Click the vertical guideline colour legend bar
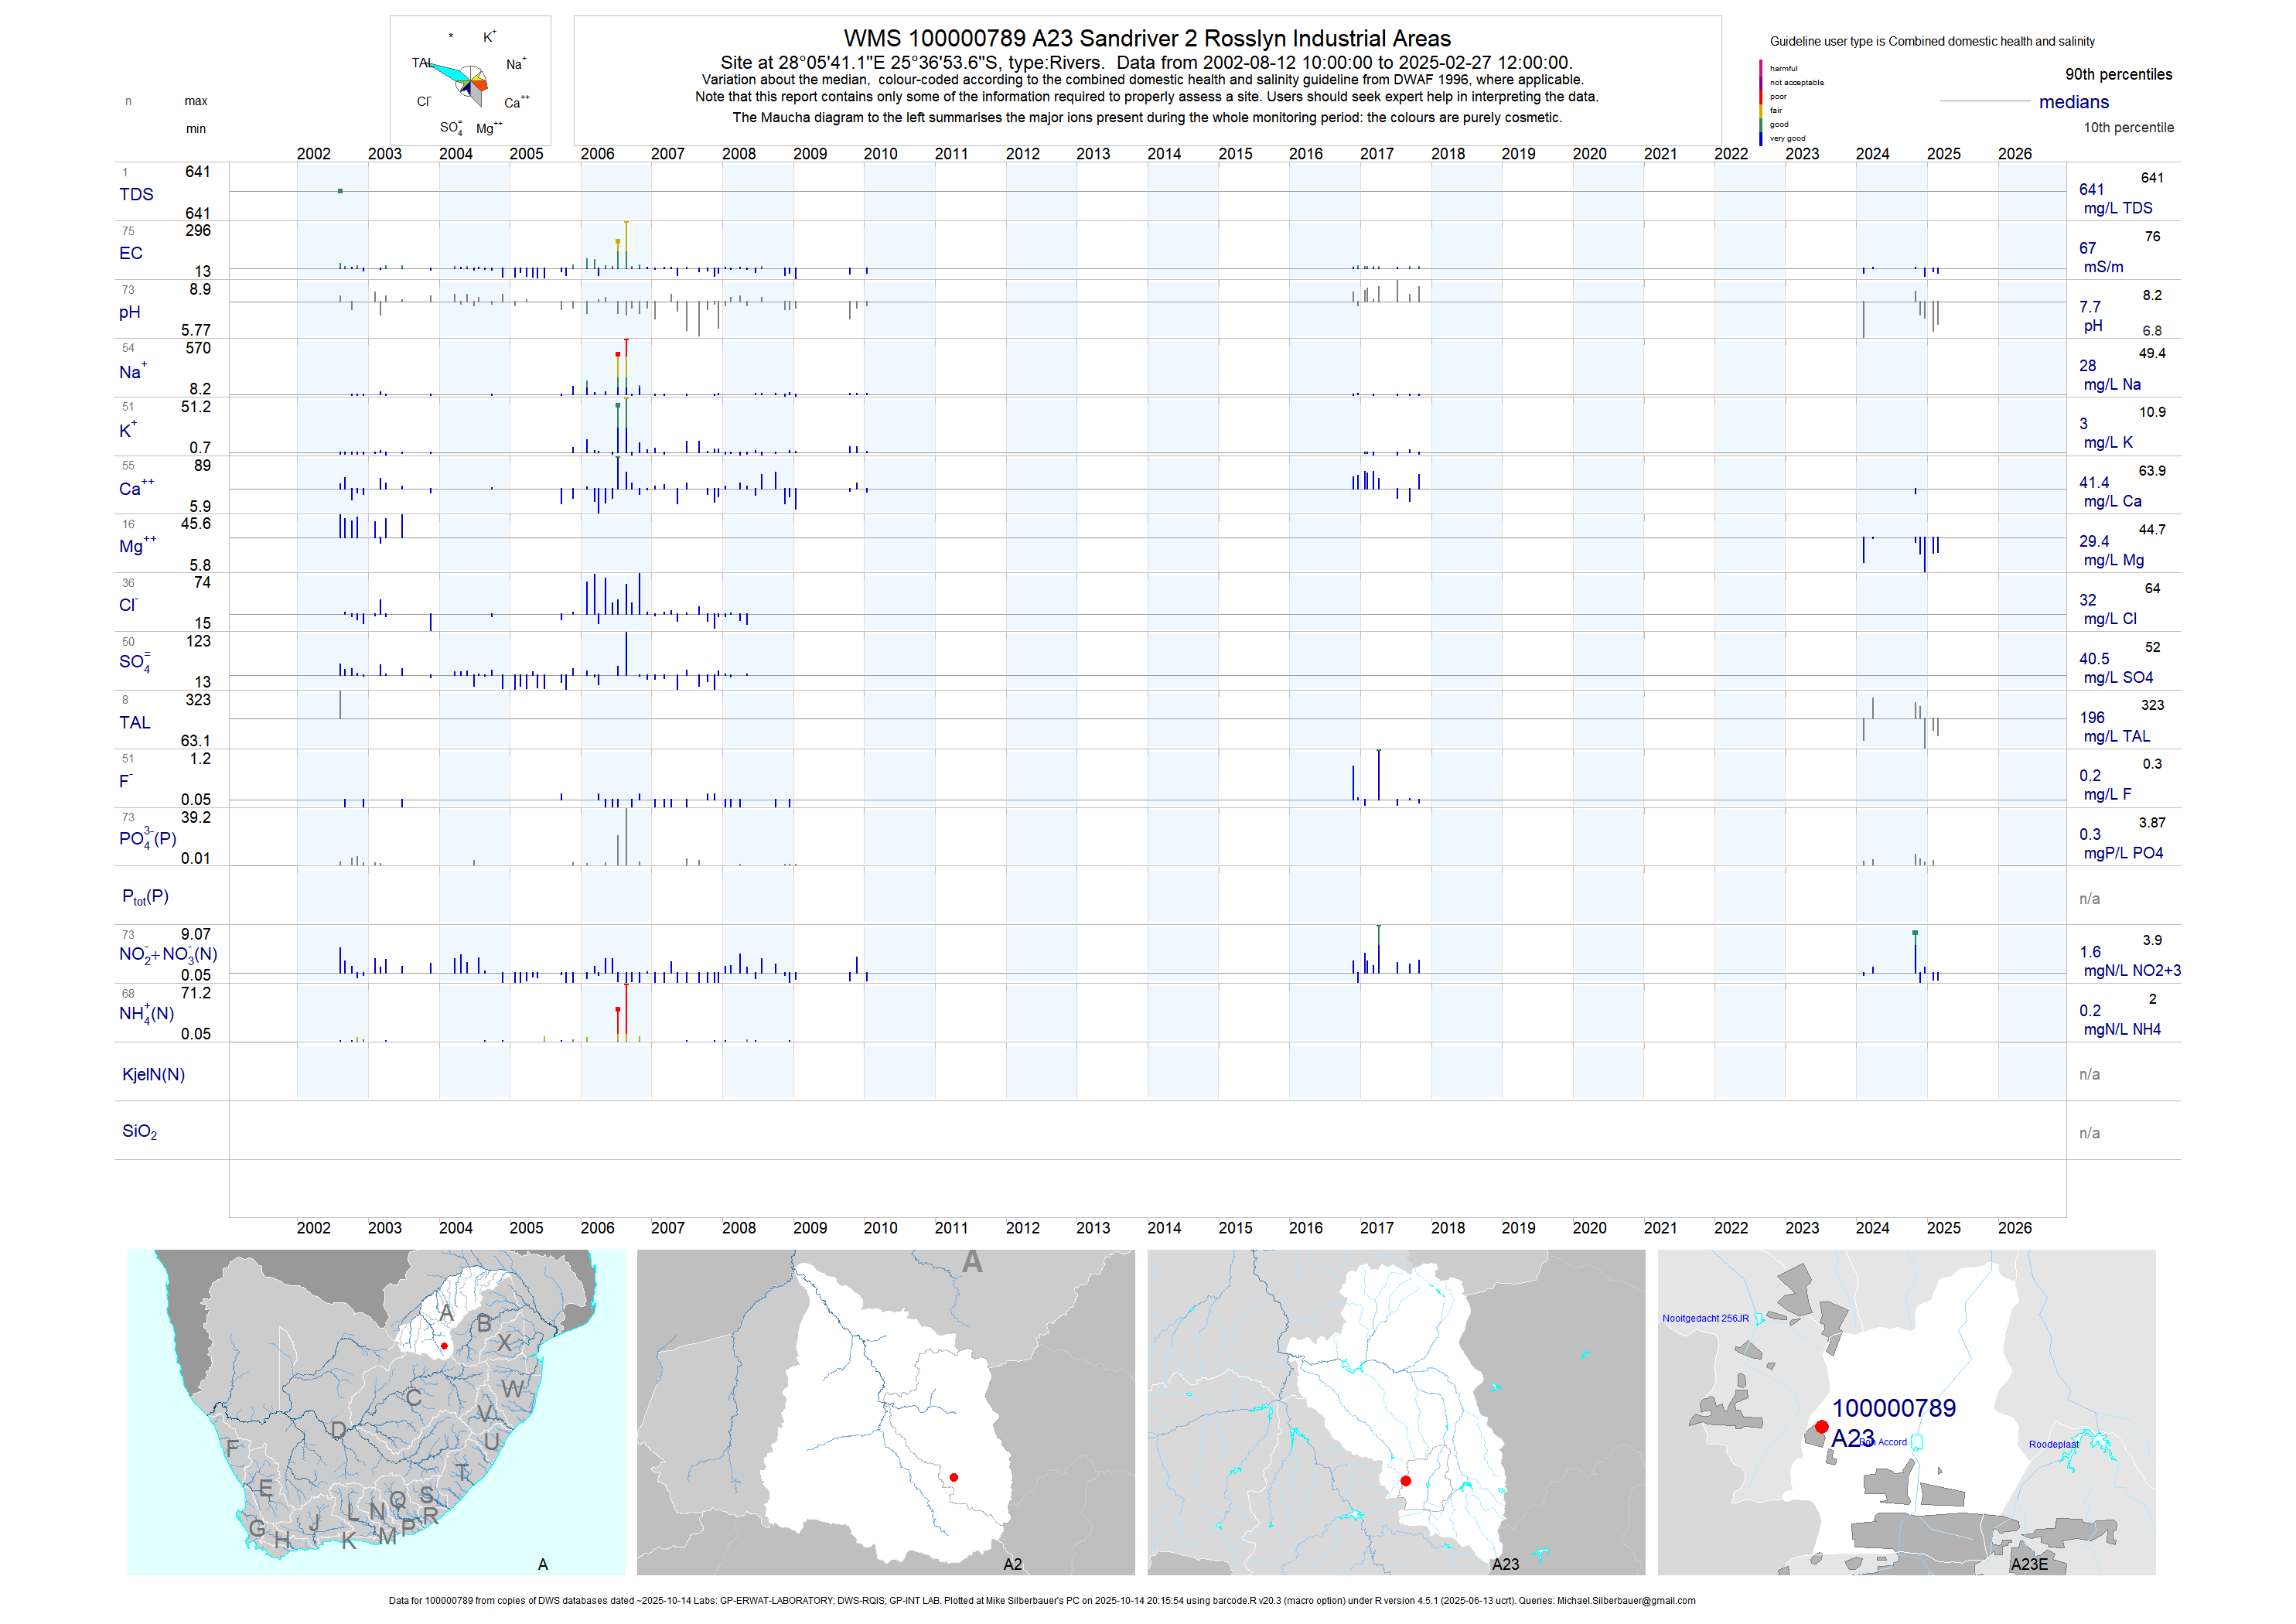 tap(1761, 102)
